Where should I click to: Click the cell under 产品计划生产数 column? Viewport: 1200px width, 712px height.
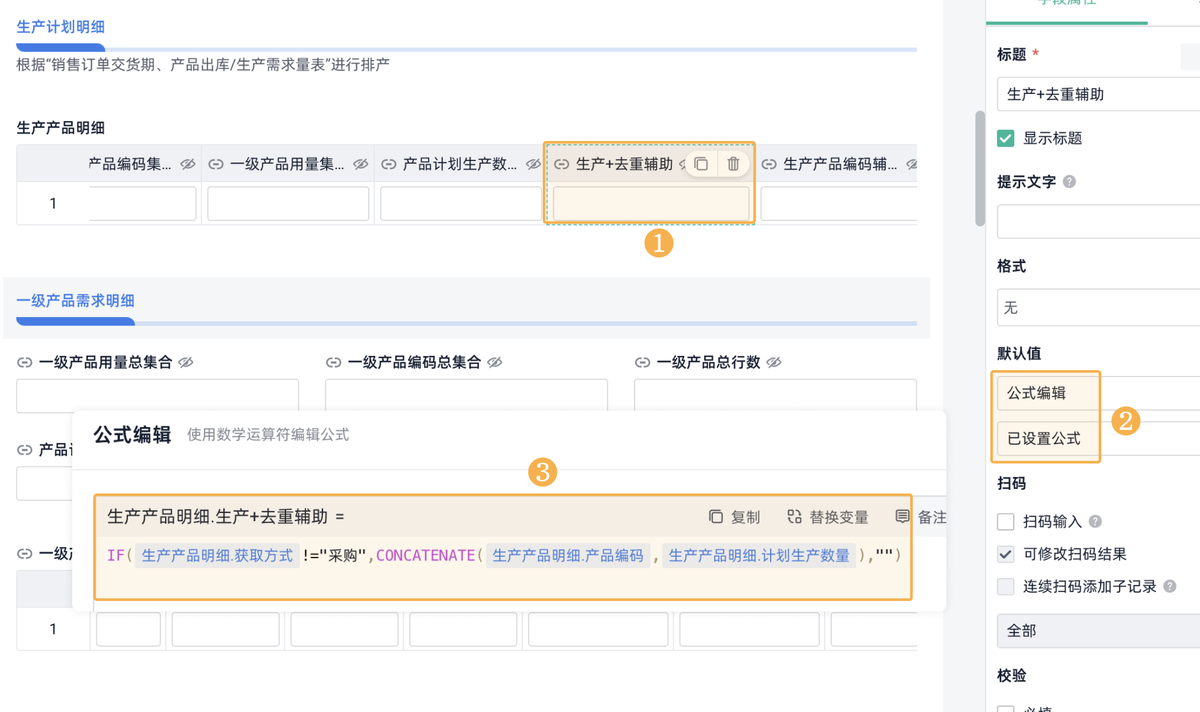[461, 204]
